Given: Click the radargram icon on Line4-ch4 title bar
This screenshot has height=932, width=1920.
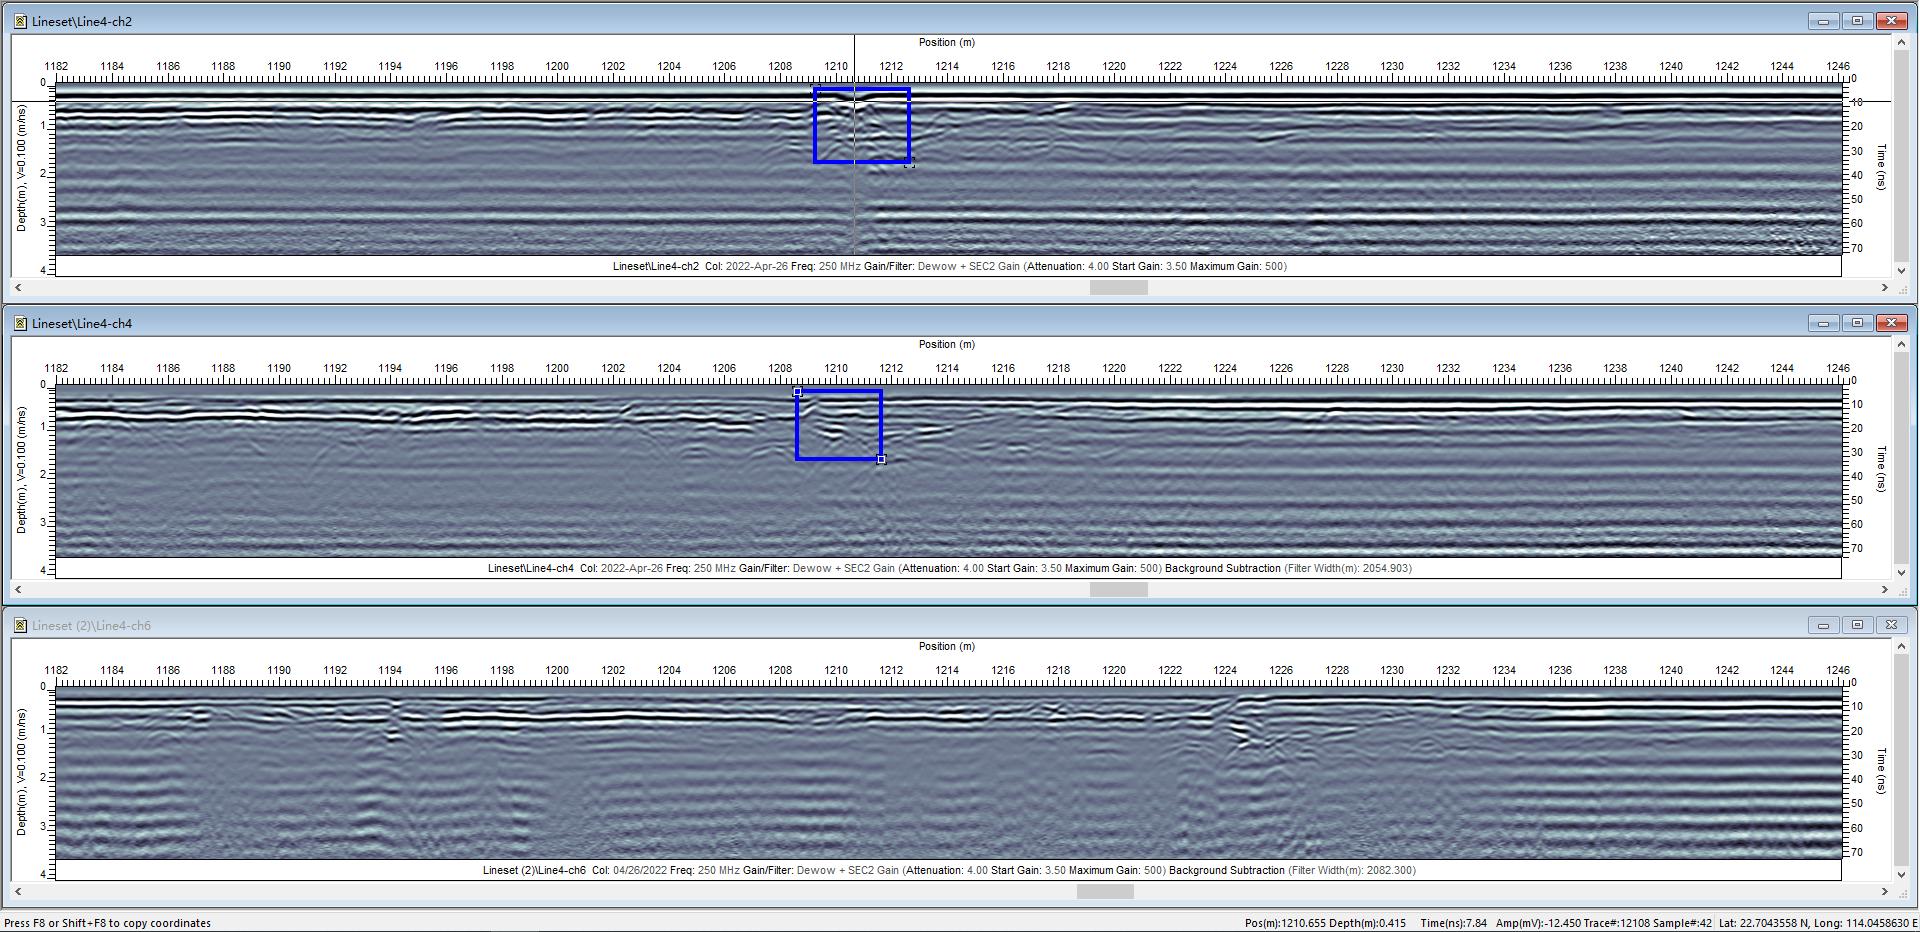Looking at the screenshot, I should pyautogui.click(x=22, y=322).
